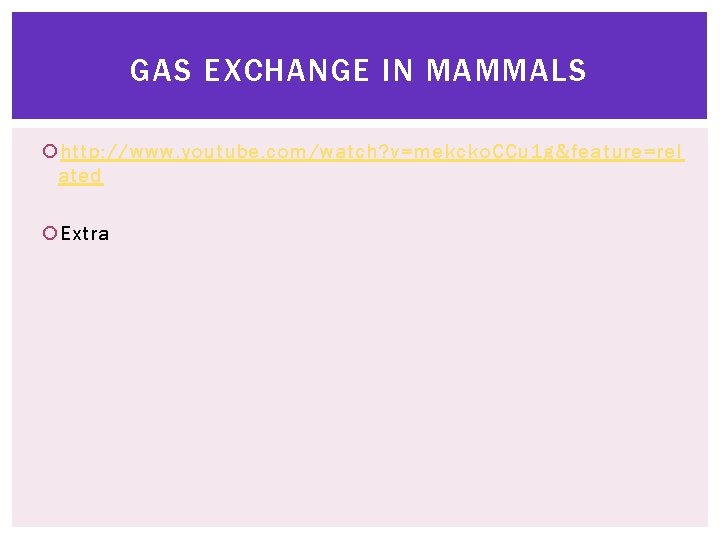Image resolution: width=720 pixels, height=540 pixels.
Task: Click the ampersand in the URL
Action: point(562,152)
